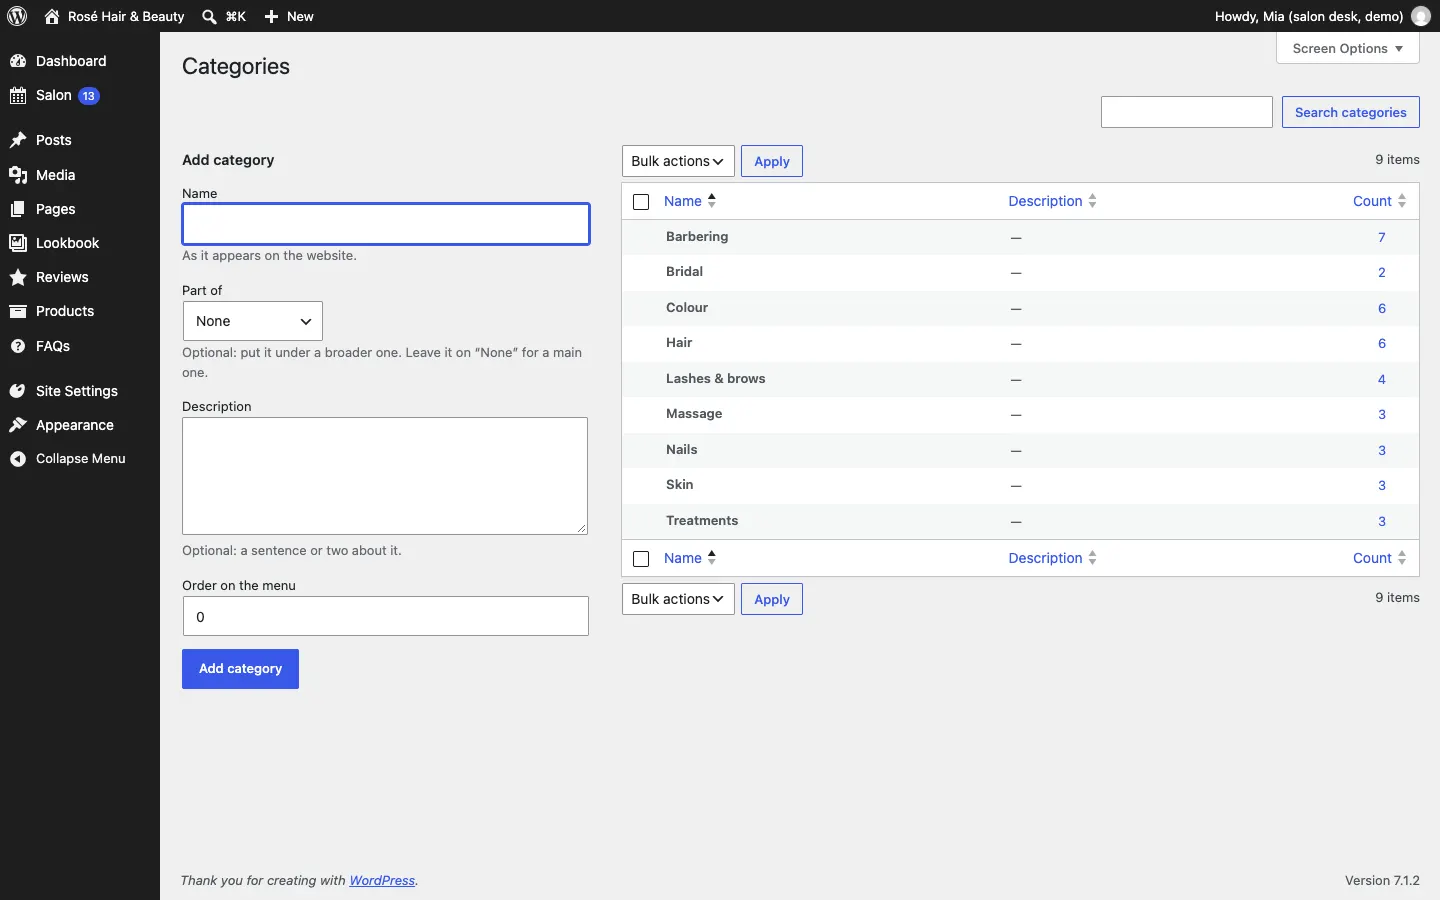The width and height of the screenshot is (1440, 900).
Task: Open the Dashboard gauge icon
Action: click(x=18, y=61)
